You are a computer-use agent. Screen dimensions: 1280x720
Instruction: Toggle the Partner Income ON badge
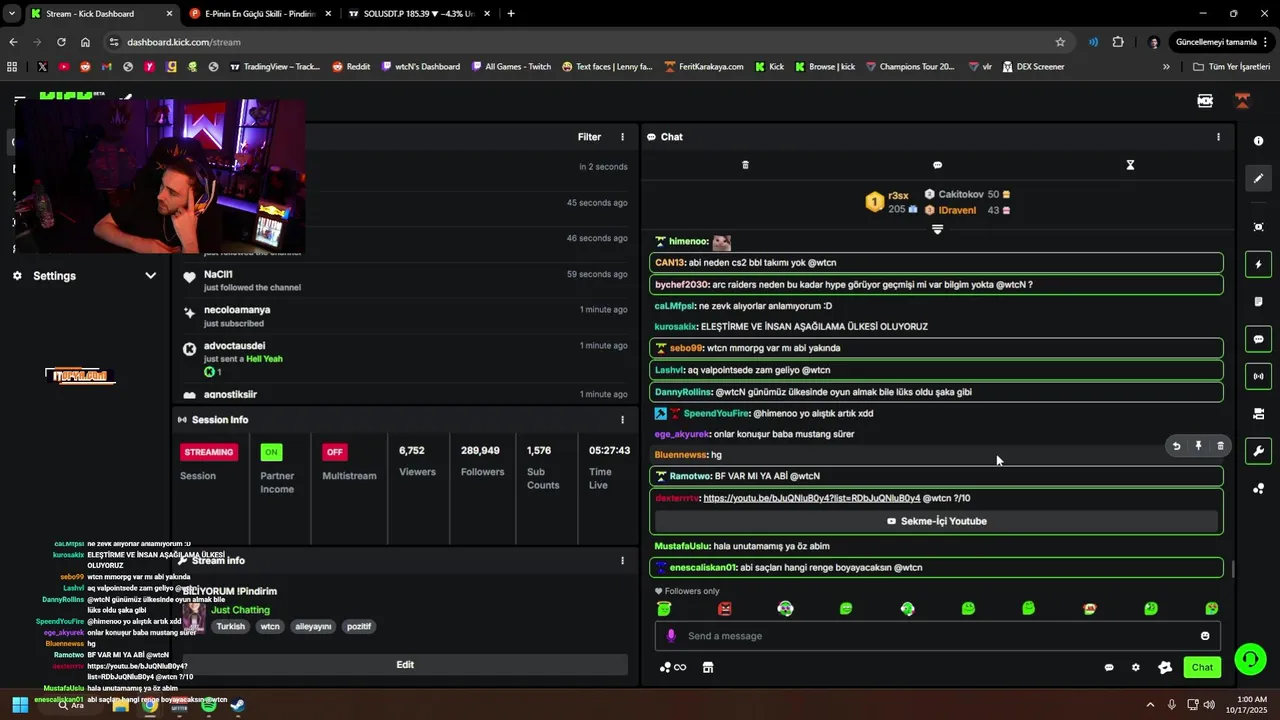271,452
